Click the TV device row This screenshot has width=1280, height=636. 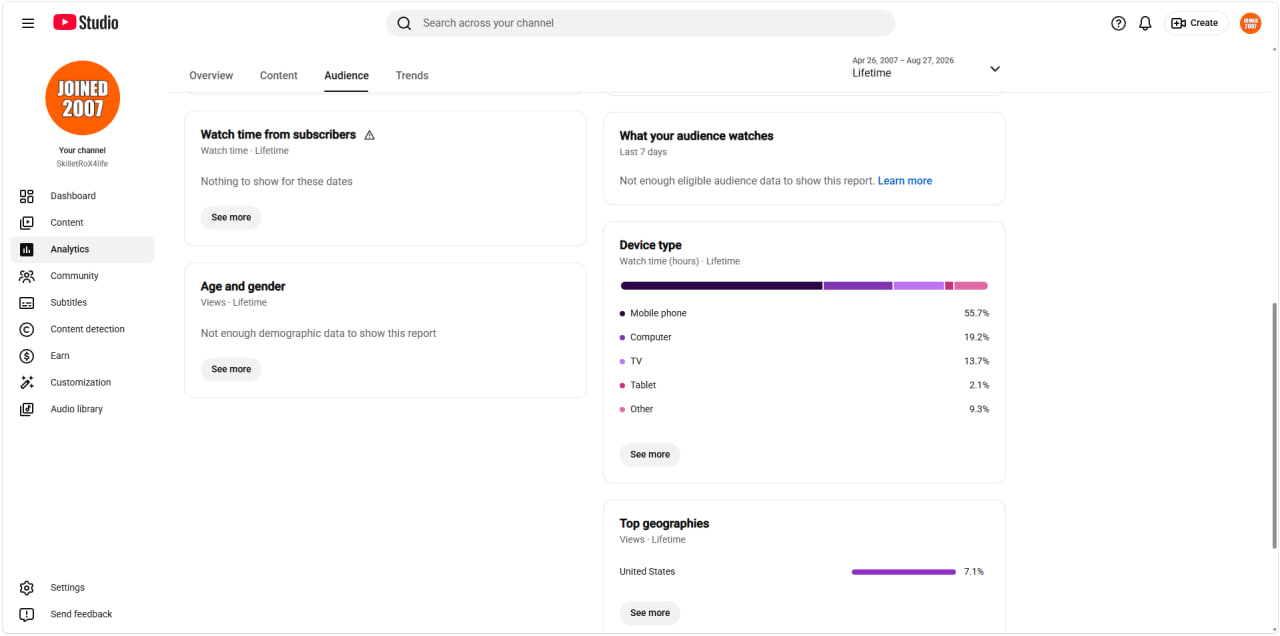tap(804, 361)
